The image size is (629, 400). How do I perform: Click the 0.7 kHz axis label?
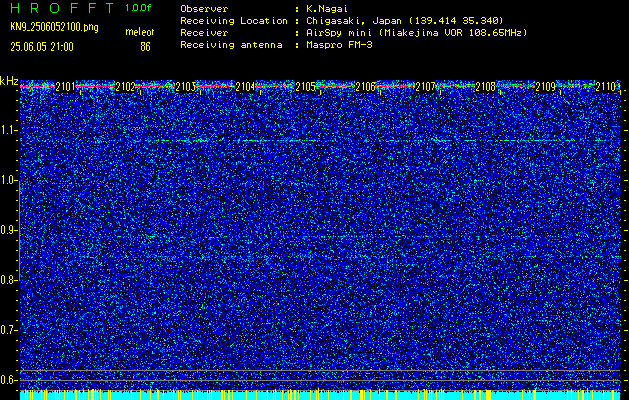click(x=8, y=330)
